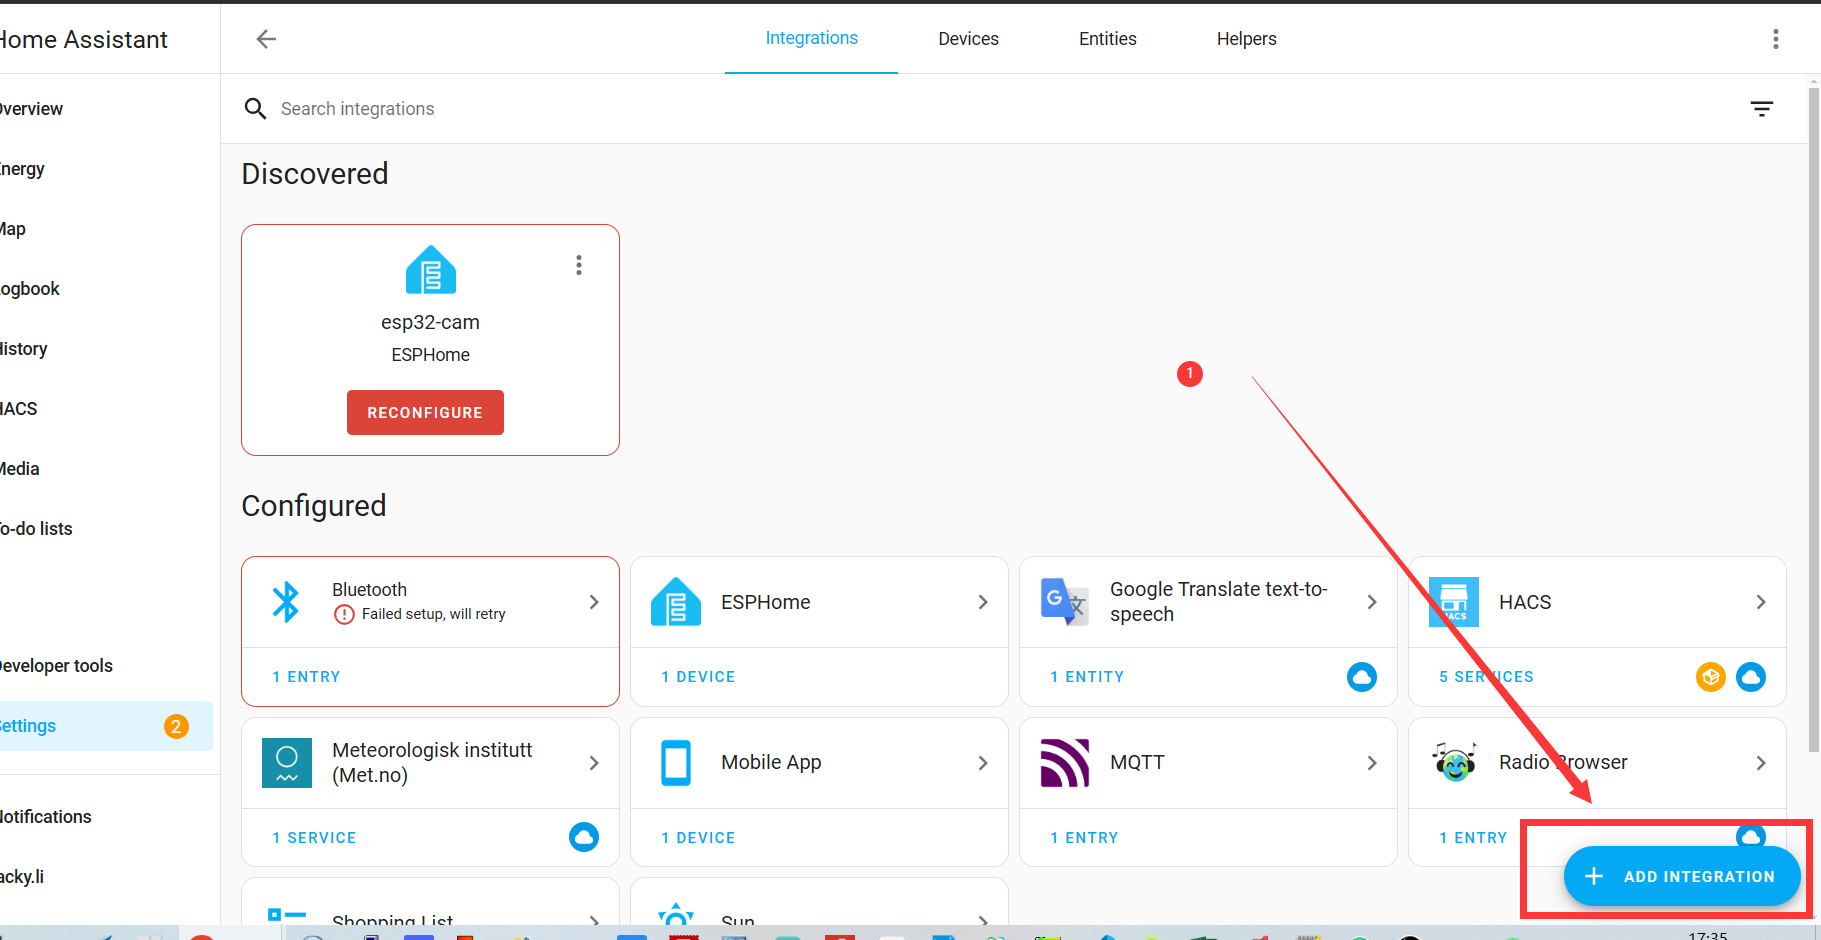1821x940 pixels.
Task: Switch to the Entities tab
Action: pyautogui.click(x=1107, y=39)
